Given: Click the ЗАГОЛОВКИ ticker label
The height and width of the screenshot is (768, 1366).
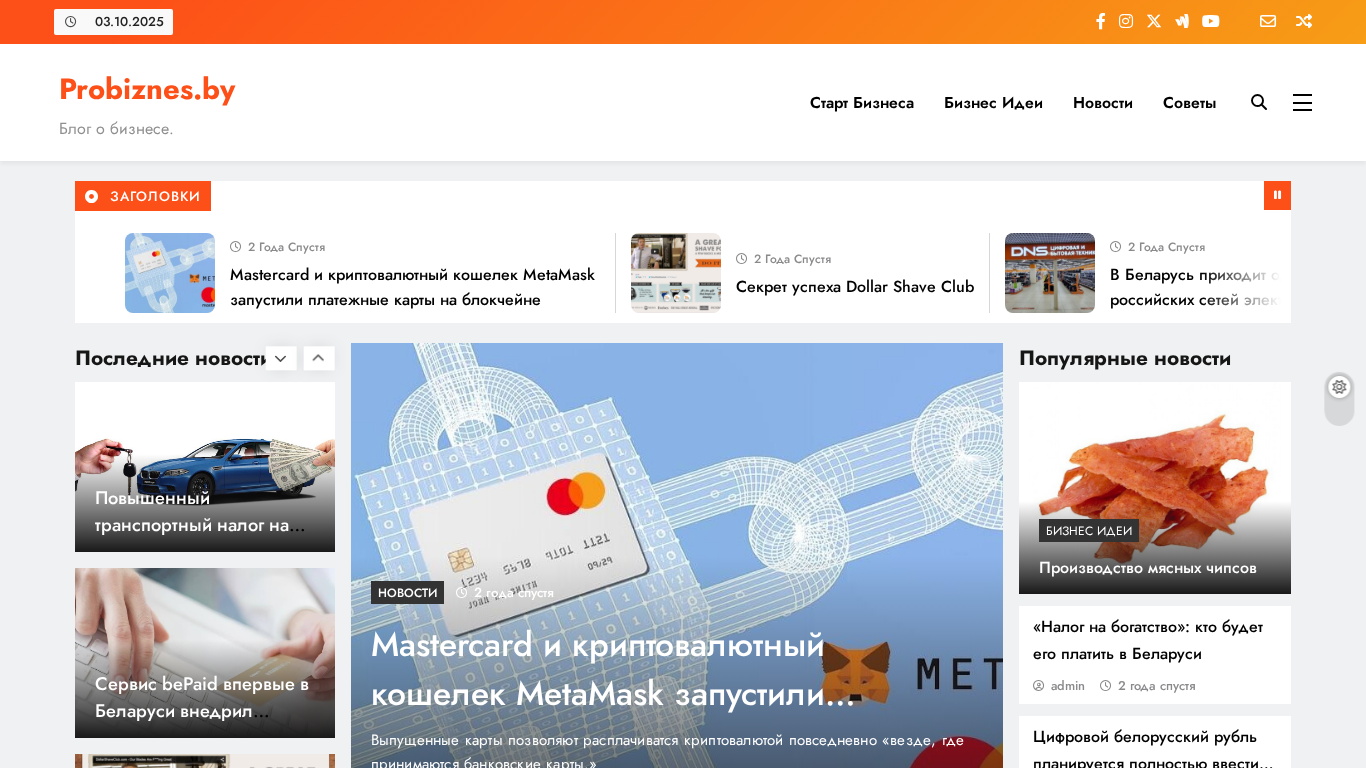Looking at the screenshot, I should 143,196.
